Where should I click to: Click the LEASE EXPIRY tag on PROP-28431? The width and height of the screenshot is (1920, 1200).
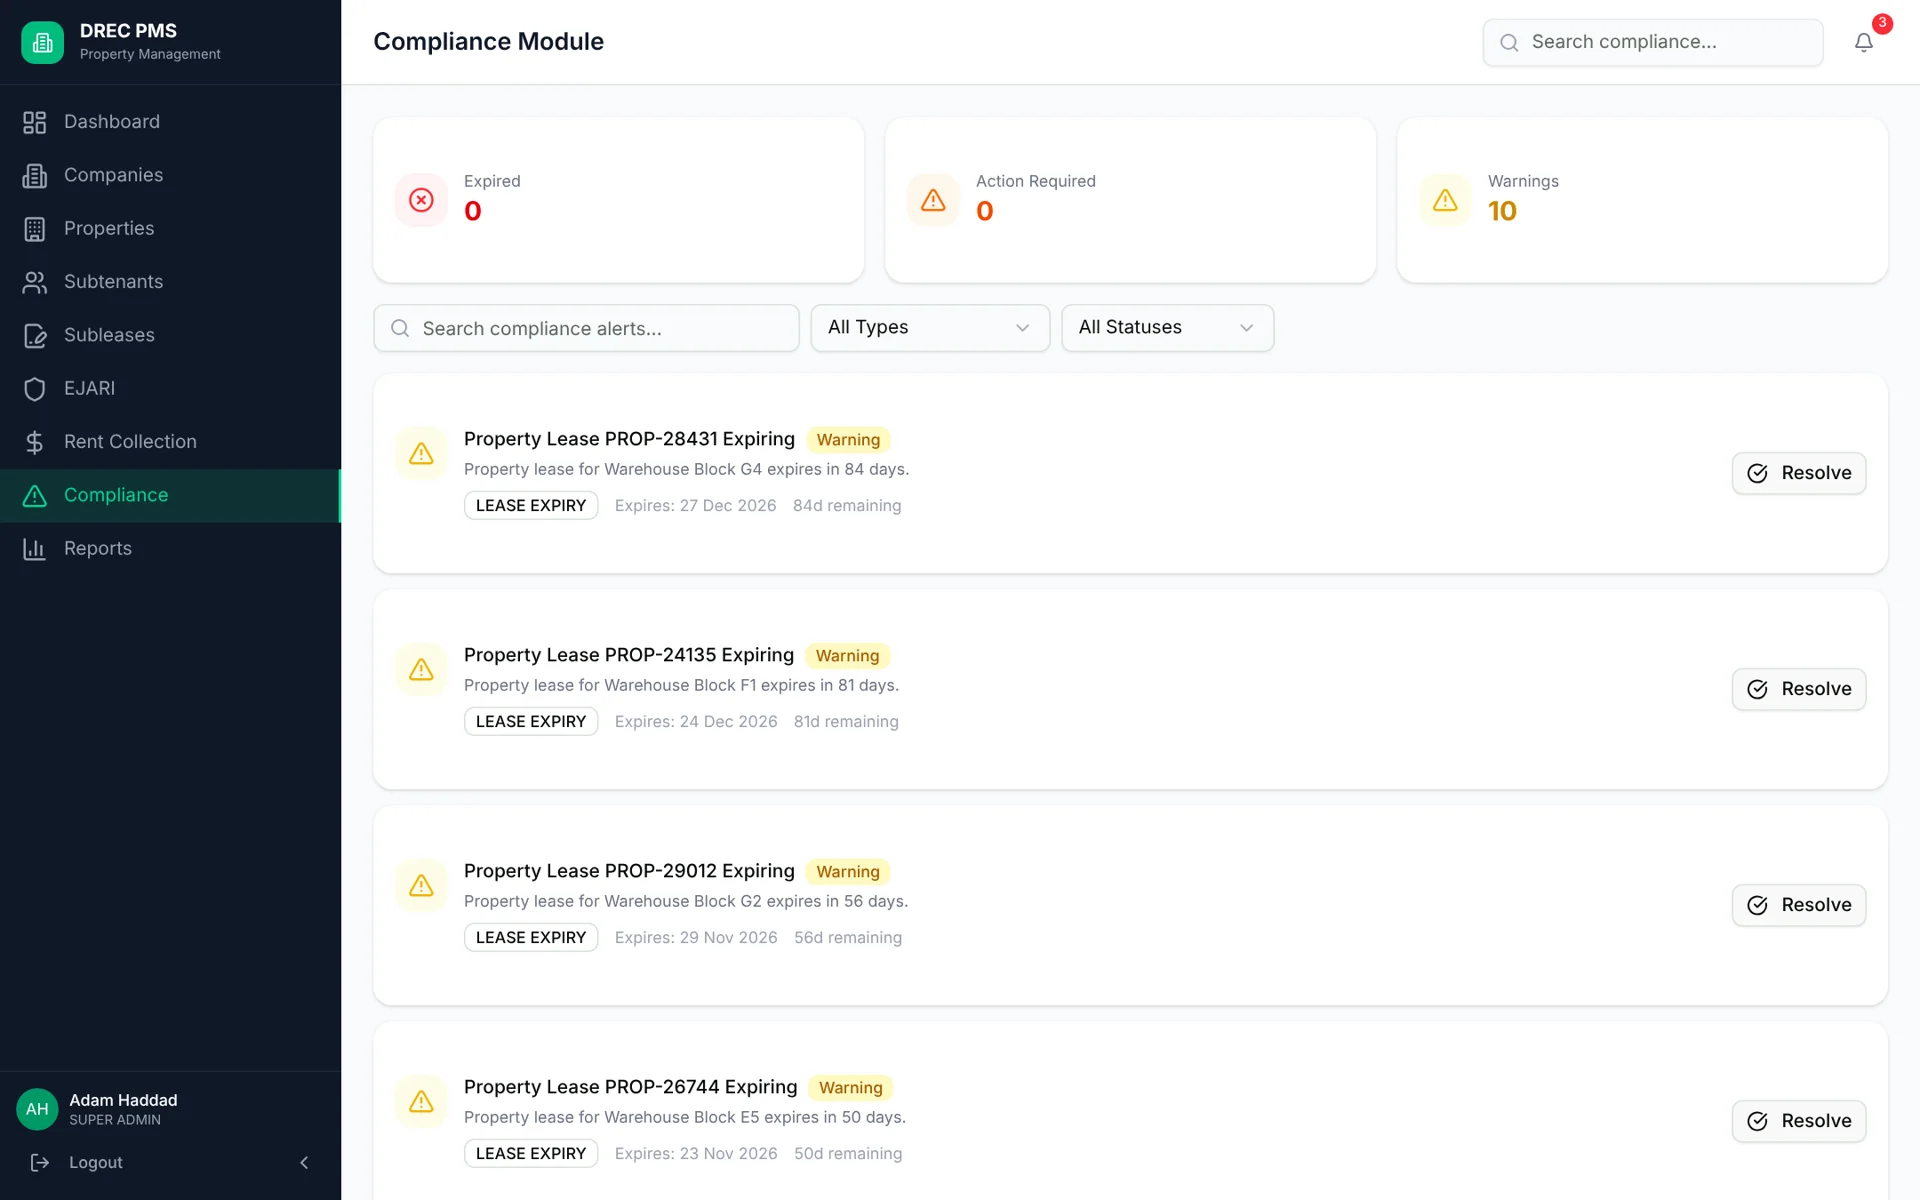pos(531,505)
